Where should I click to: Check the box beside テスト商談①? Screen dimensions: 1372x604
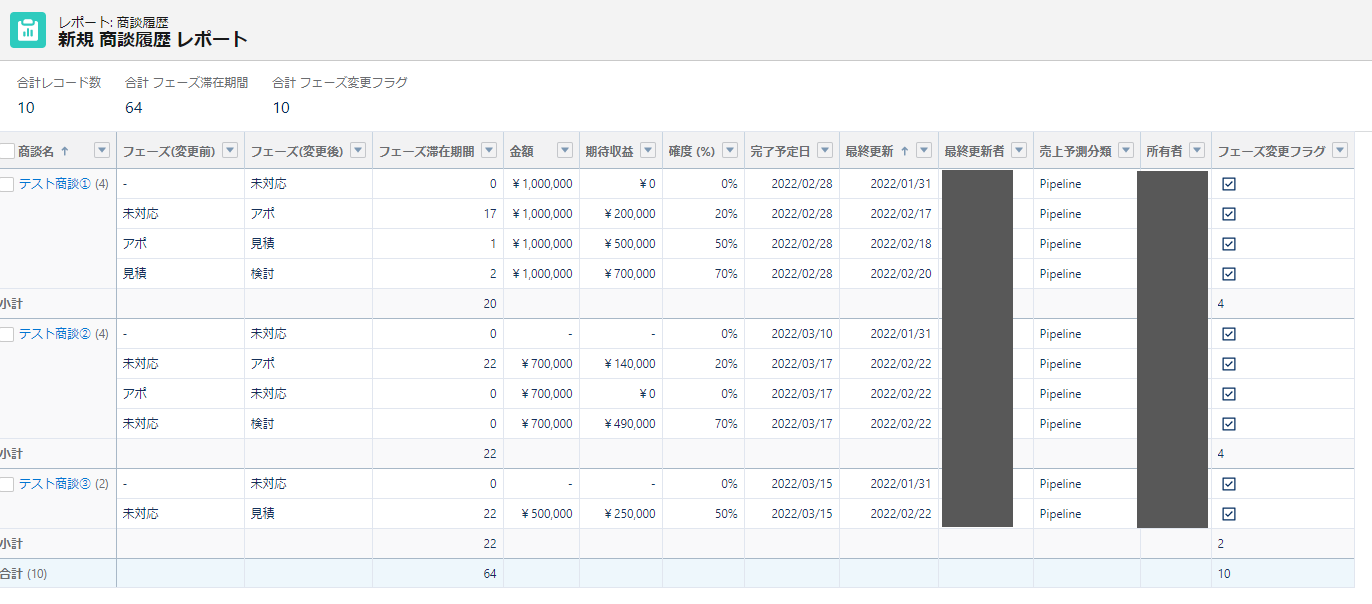pyautogui.click(x=8, y=185)
